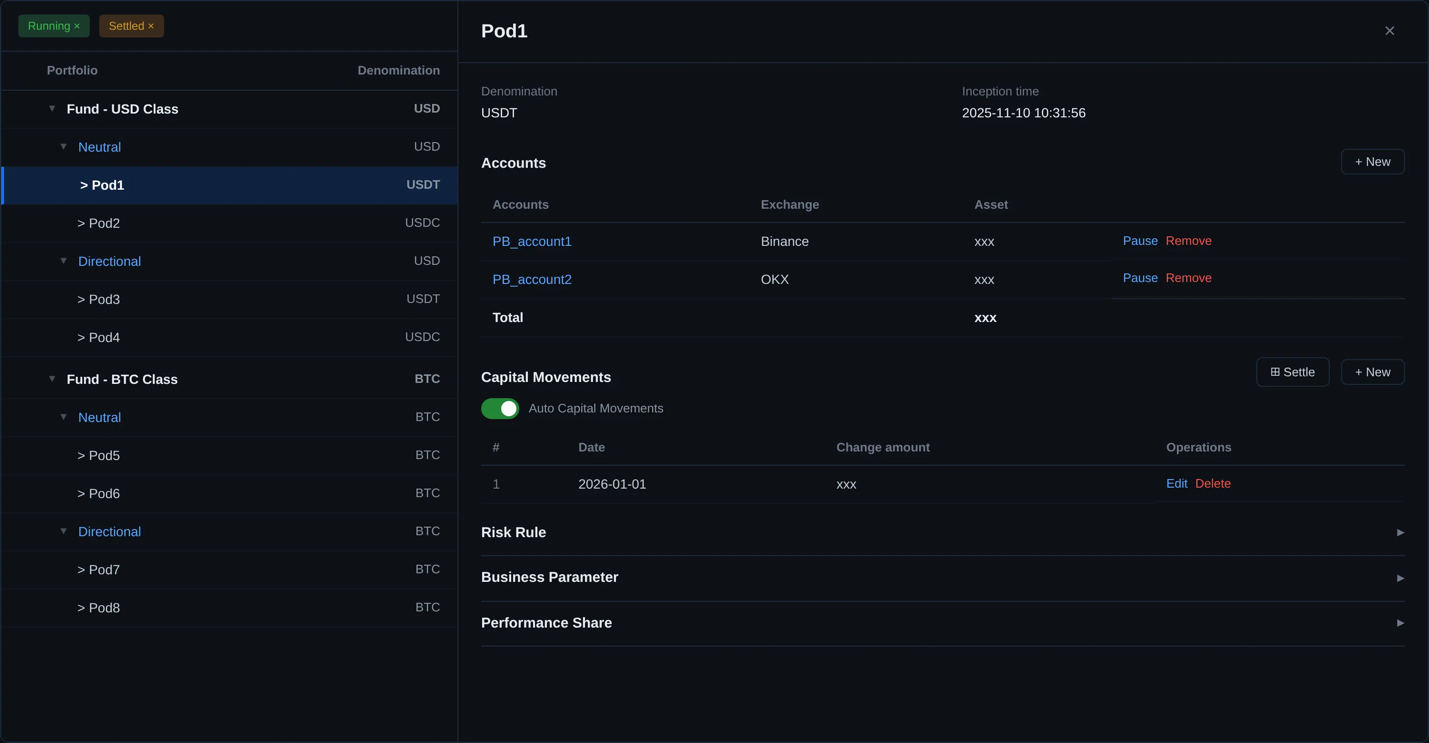Screen dimensions: 1429x743
Task: Click the Denomination column header in tree
Action: (398, 70)
